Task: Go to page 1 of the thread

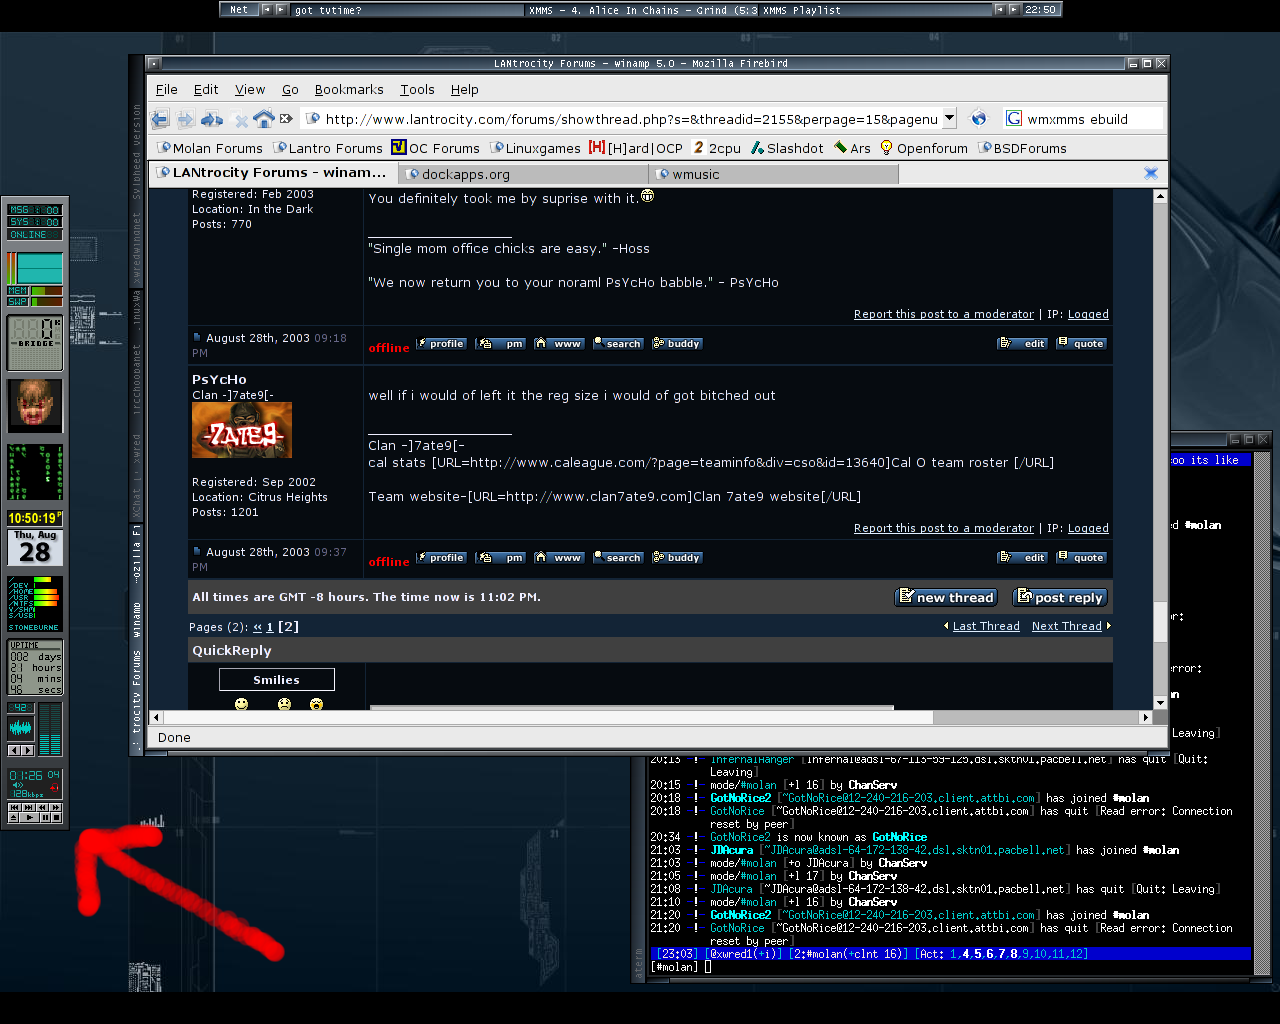Action: 269,627
